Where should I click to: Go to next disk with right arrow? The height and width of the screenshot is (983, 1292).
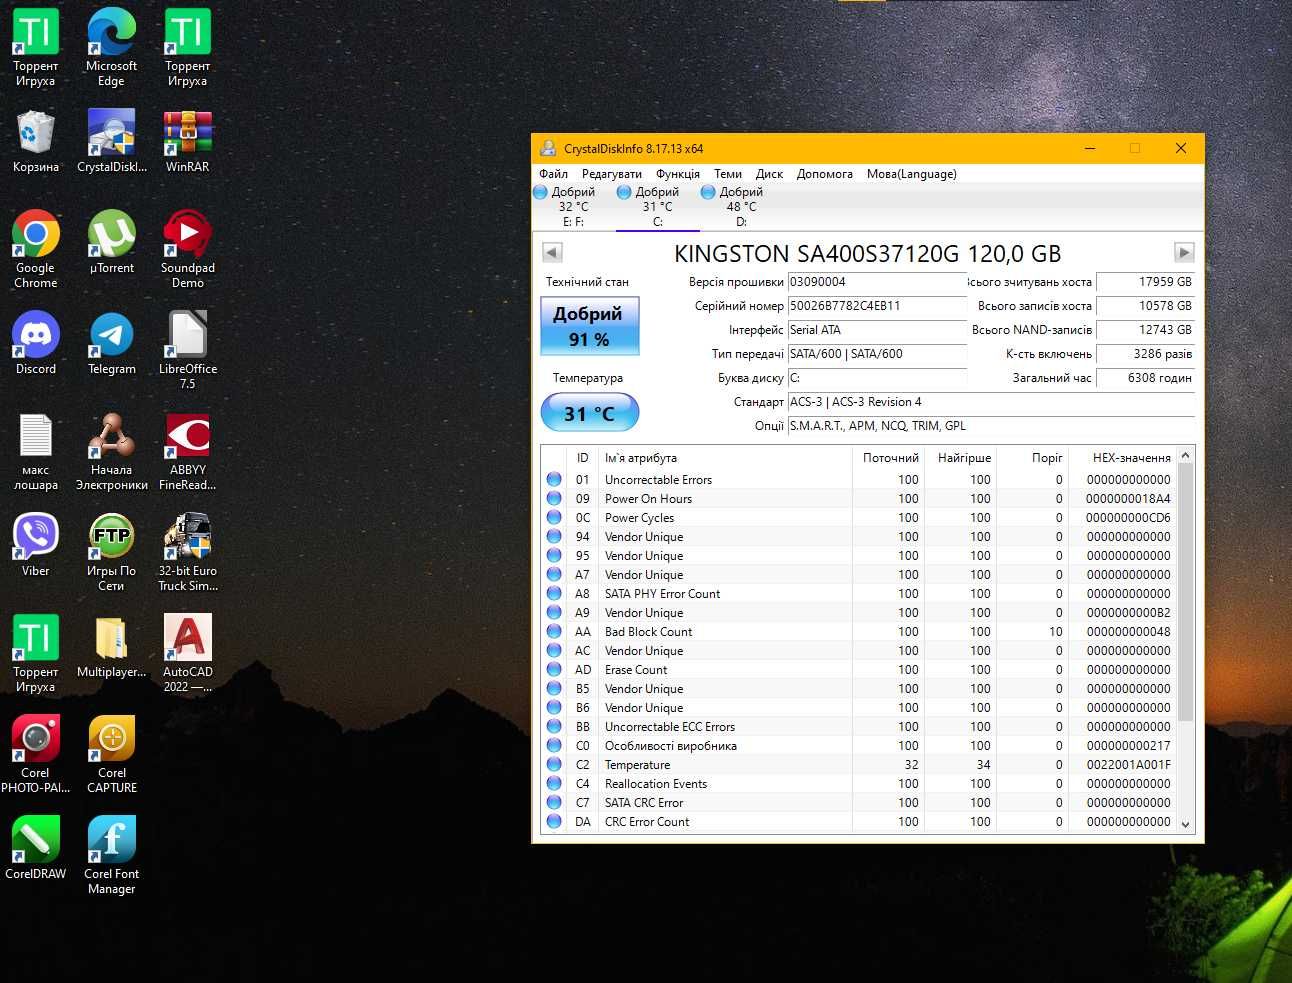point(1184,253)
